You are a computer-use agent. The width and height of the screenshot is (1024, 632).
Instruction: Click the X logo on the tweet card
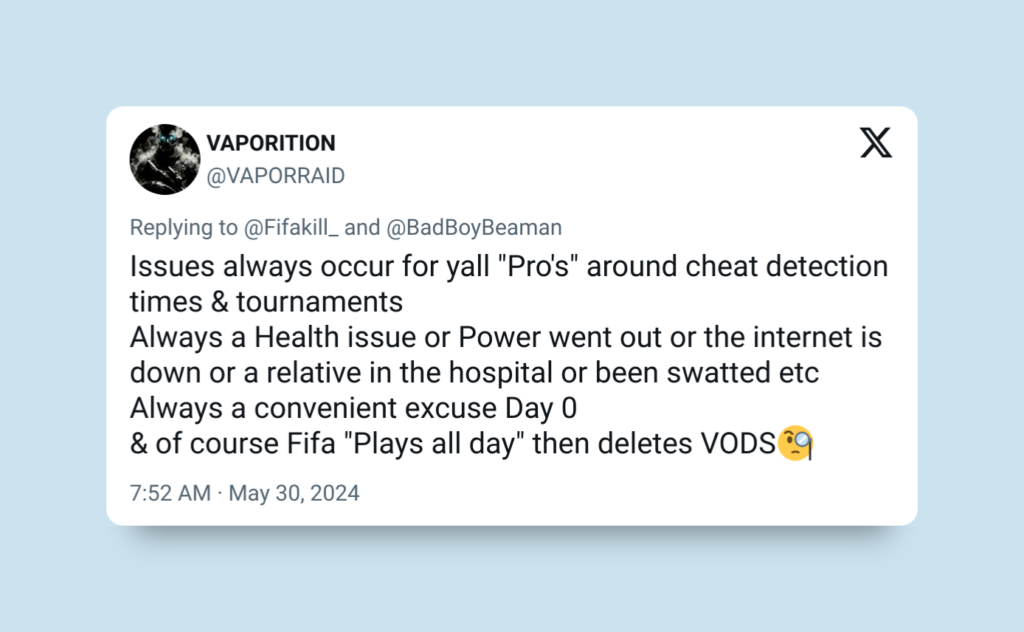pyautogui.click(x=876, y=143)
